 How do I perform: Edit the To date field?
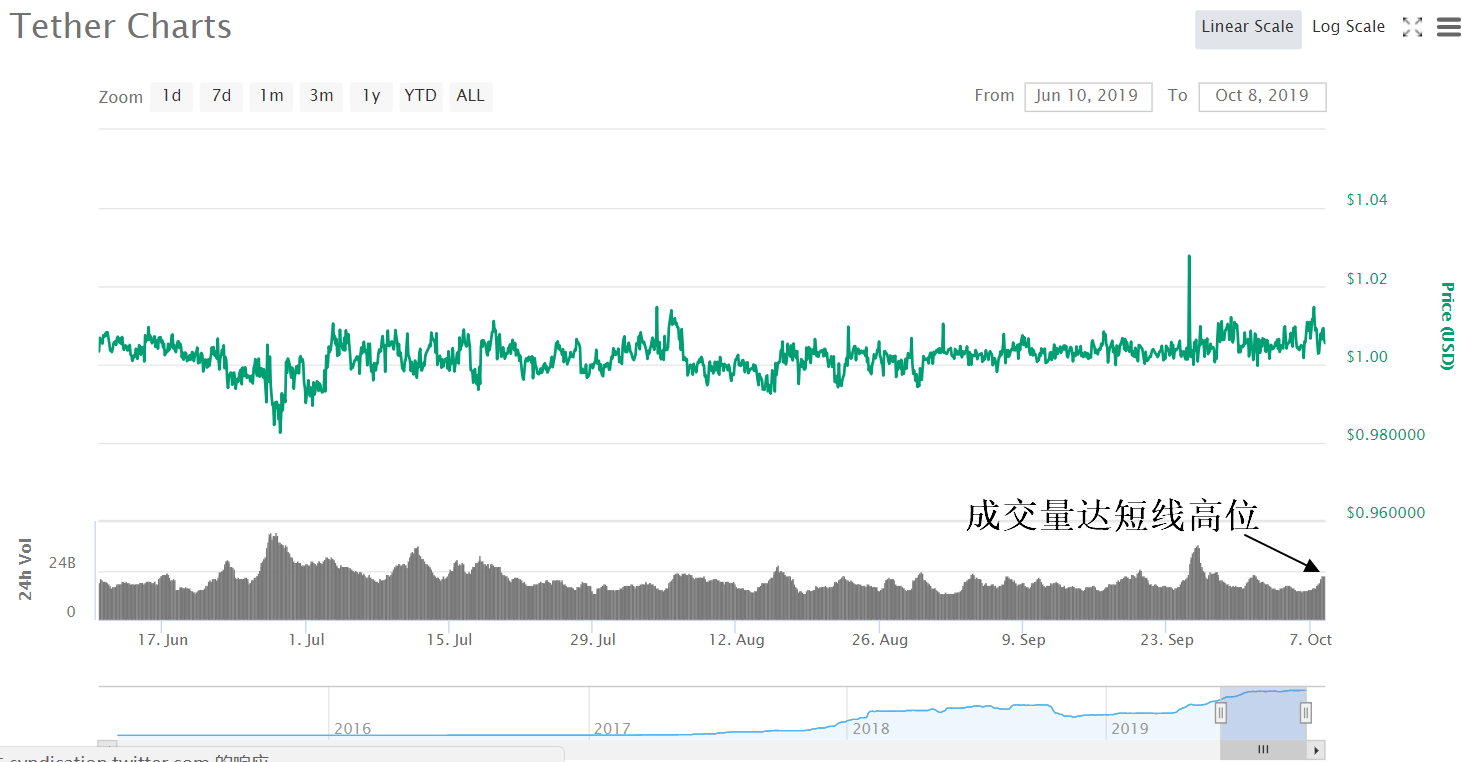[x=1262, y=97]
